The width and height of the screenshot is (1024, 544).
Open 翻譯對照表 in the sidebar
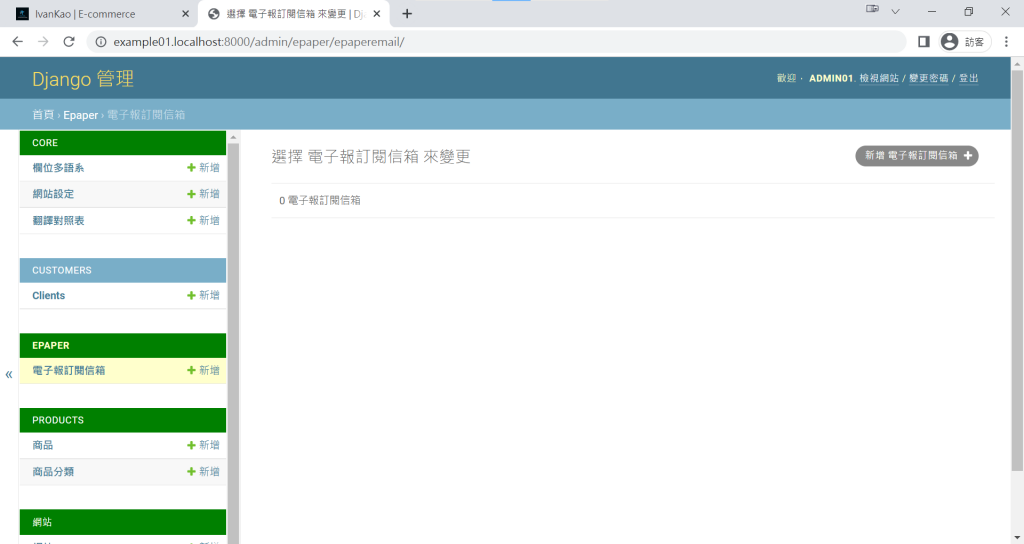(x=58, y=221)
